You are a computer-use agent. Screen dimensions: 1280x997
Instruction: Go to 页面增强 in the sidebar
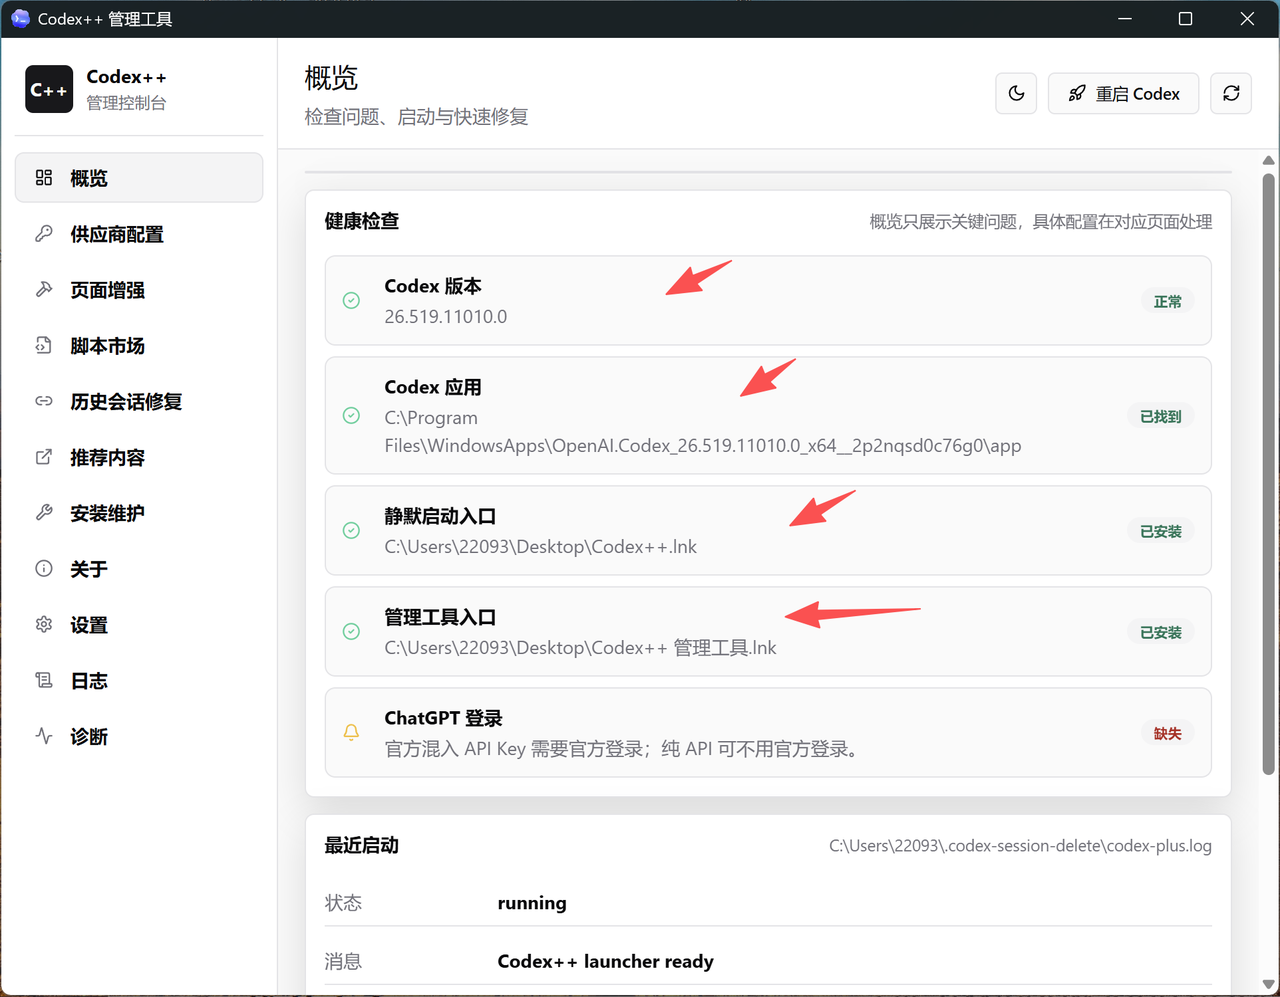coord(139,290)
